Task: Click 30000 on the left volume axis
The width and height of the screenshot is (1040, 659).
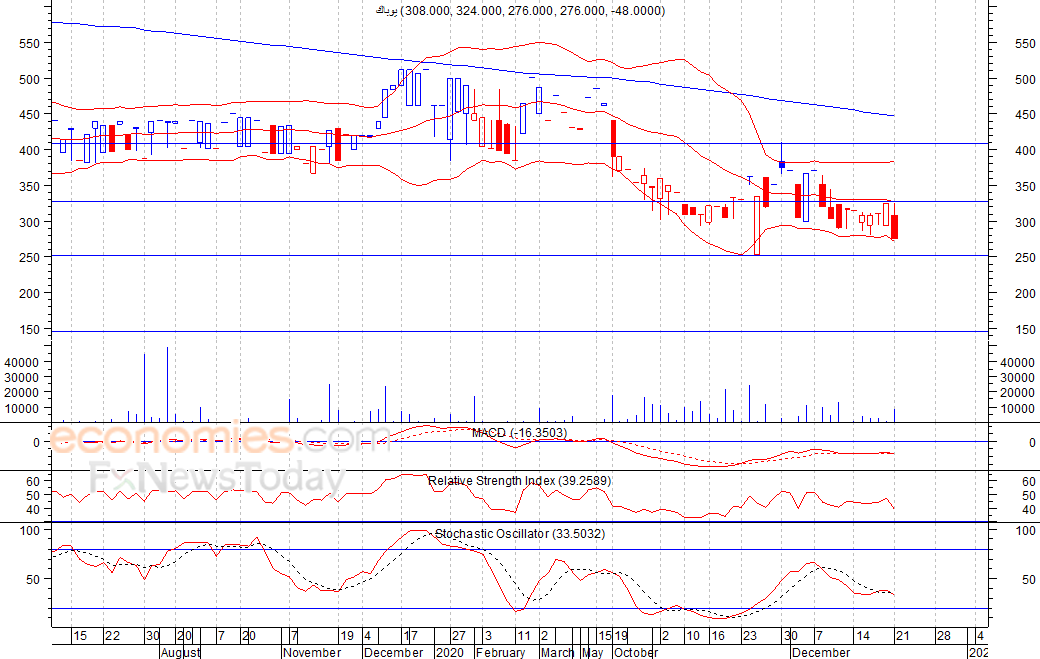Action: tap(22, 378)
